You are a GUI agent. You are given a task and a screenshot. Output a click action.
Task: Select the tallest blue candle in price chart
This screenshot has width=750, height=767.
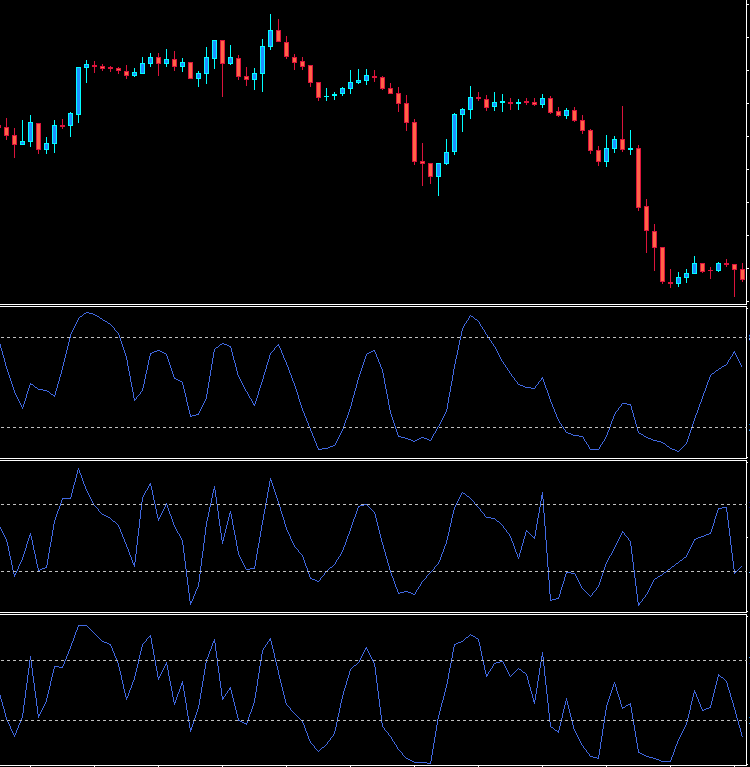(78, 91)
